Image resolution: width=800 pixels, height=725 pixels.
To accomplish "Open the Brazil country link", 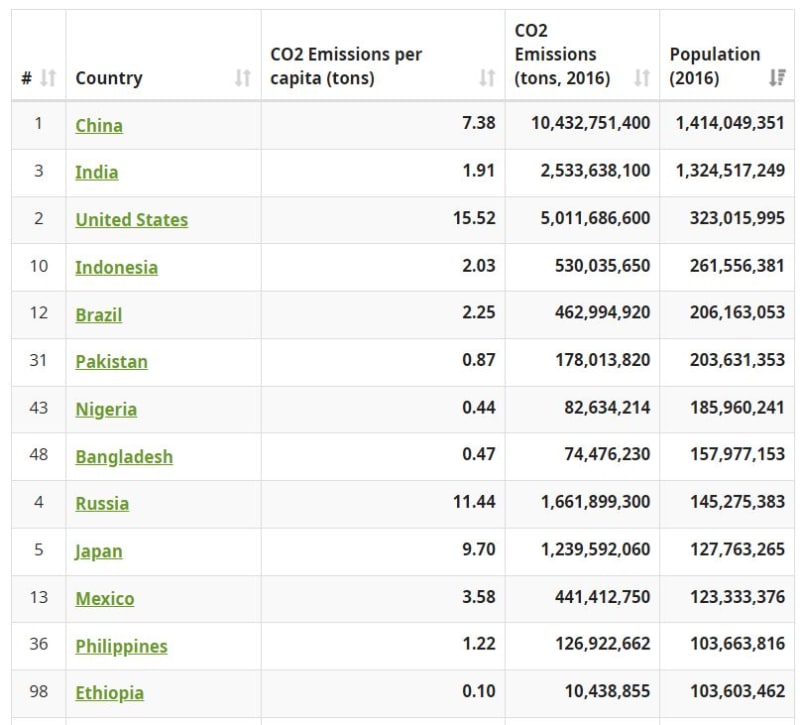I will click(98, 315).
